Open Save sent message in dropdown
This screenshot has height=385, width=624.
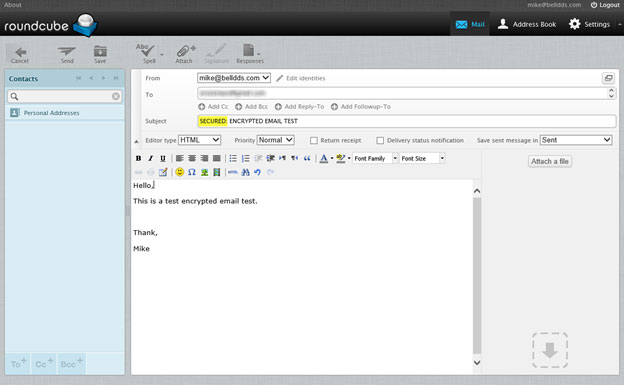pos(576,140)
